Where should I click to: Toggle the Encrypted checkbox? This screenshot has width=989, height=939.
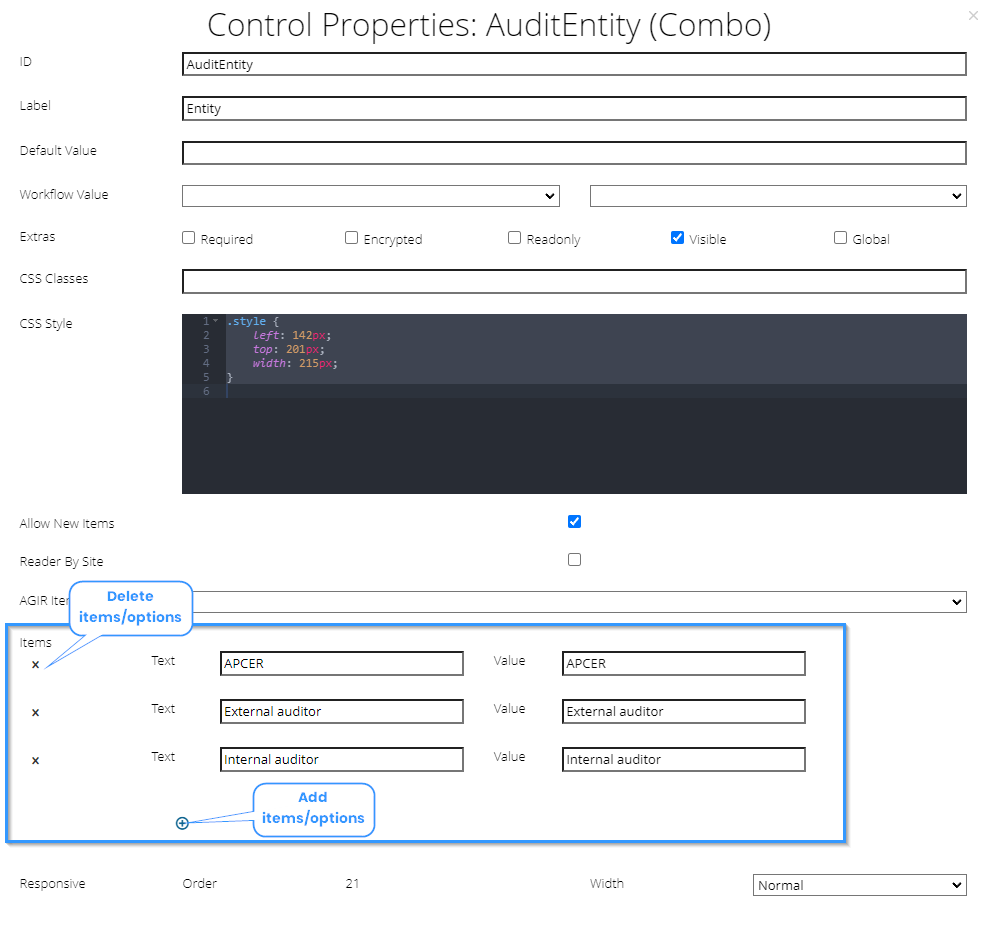point(351,238)
